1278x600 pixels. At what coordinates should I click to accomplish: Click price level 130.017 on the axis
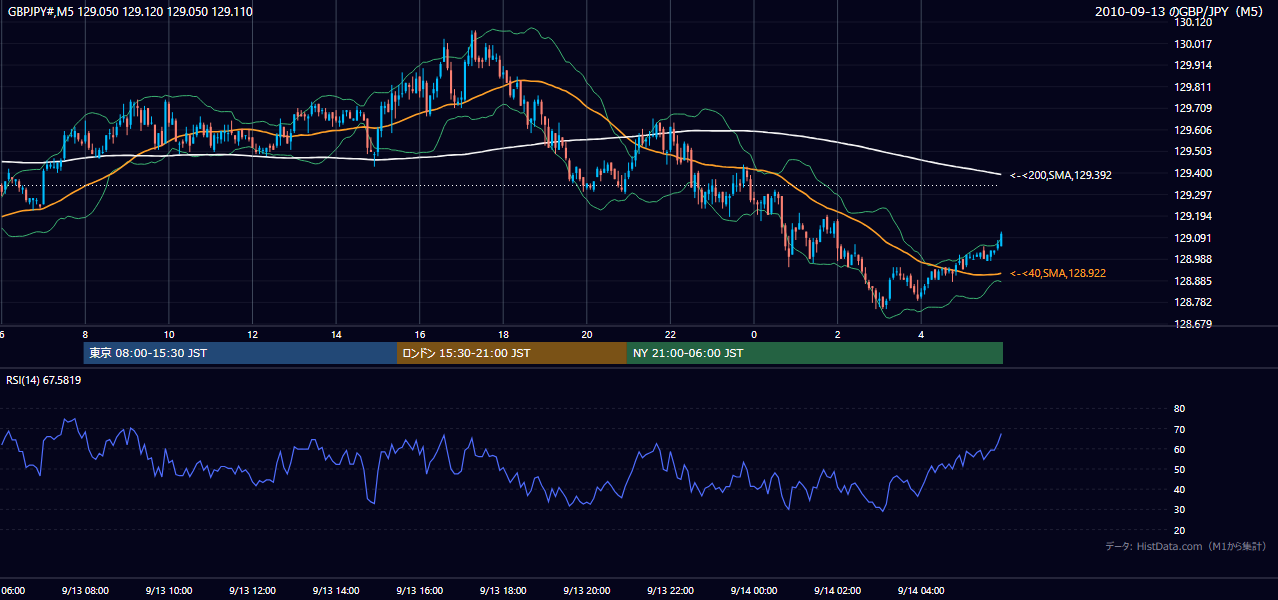[1192, 44]
